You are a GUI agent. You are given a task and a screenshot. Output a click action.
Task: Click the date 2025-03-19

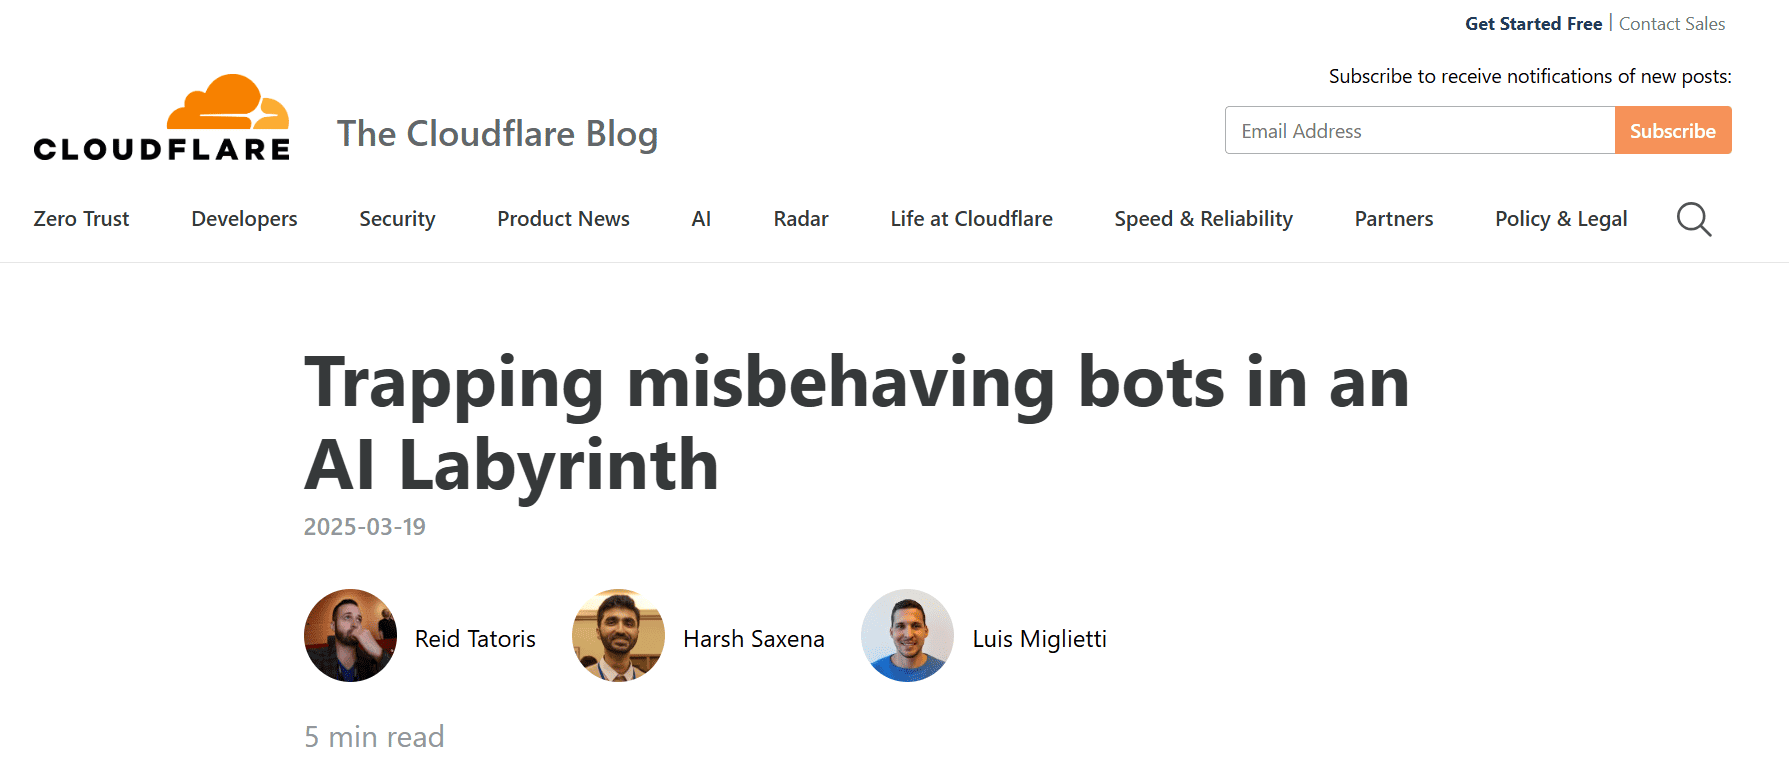(x=365, y=526)
